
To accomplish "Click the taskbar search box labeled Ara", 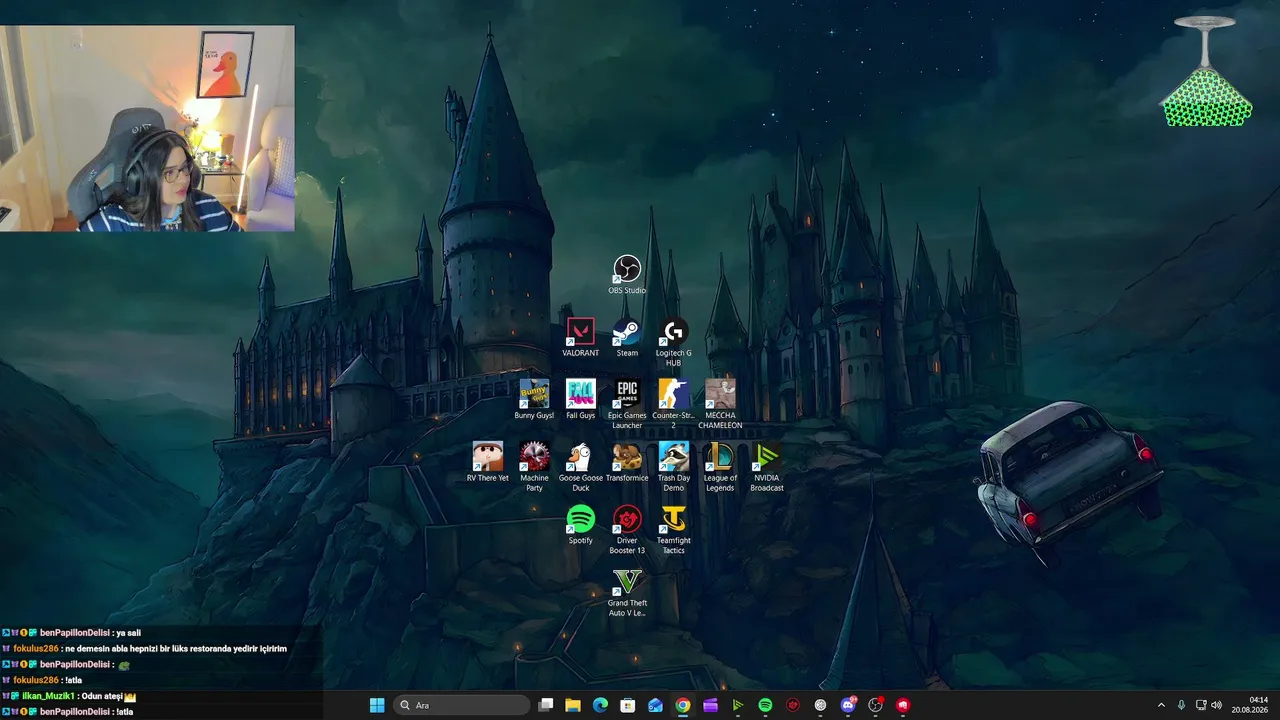I will (x=461, y=705).
